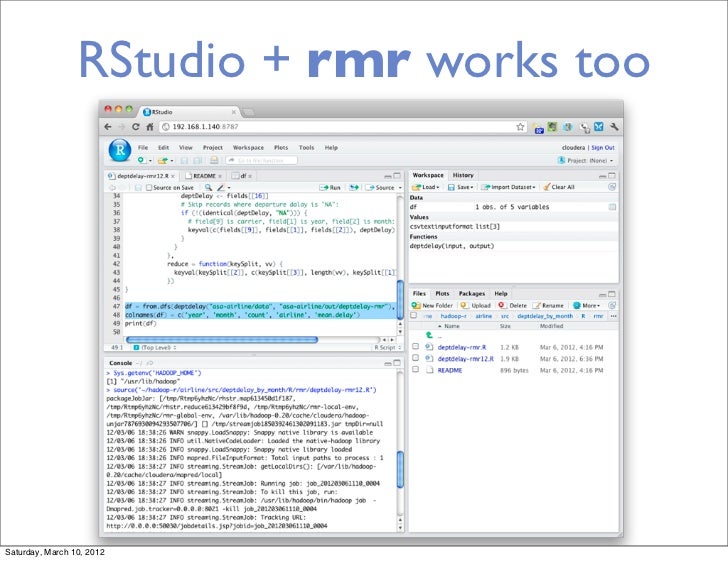Switch to the Plots pane tab
Screen dimensions: 728x561
(442, 294)
